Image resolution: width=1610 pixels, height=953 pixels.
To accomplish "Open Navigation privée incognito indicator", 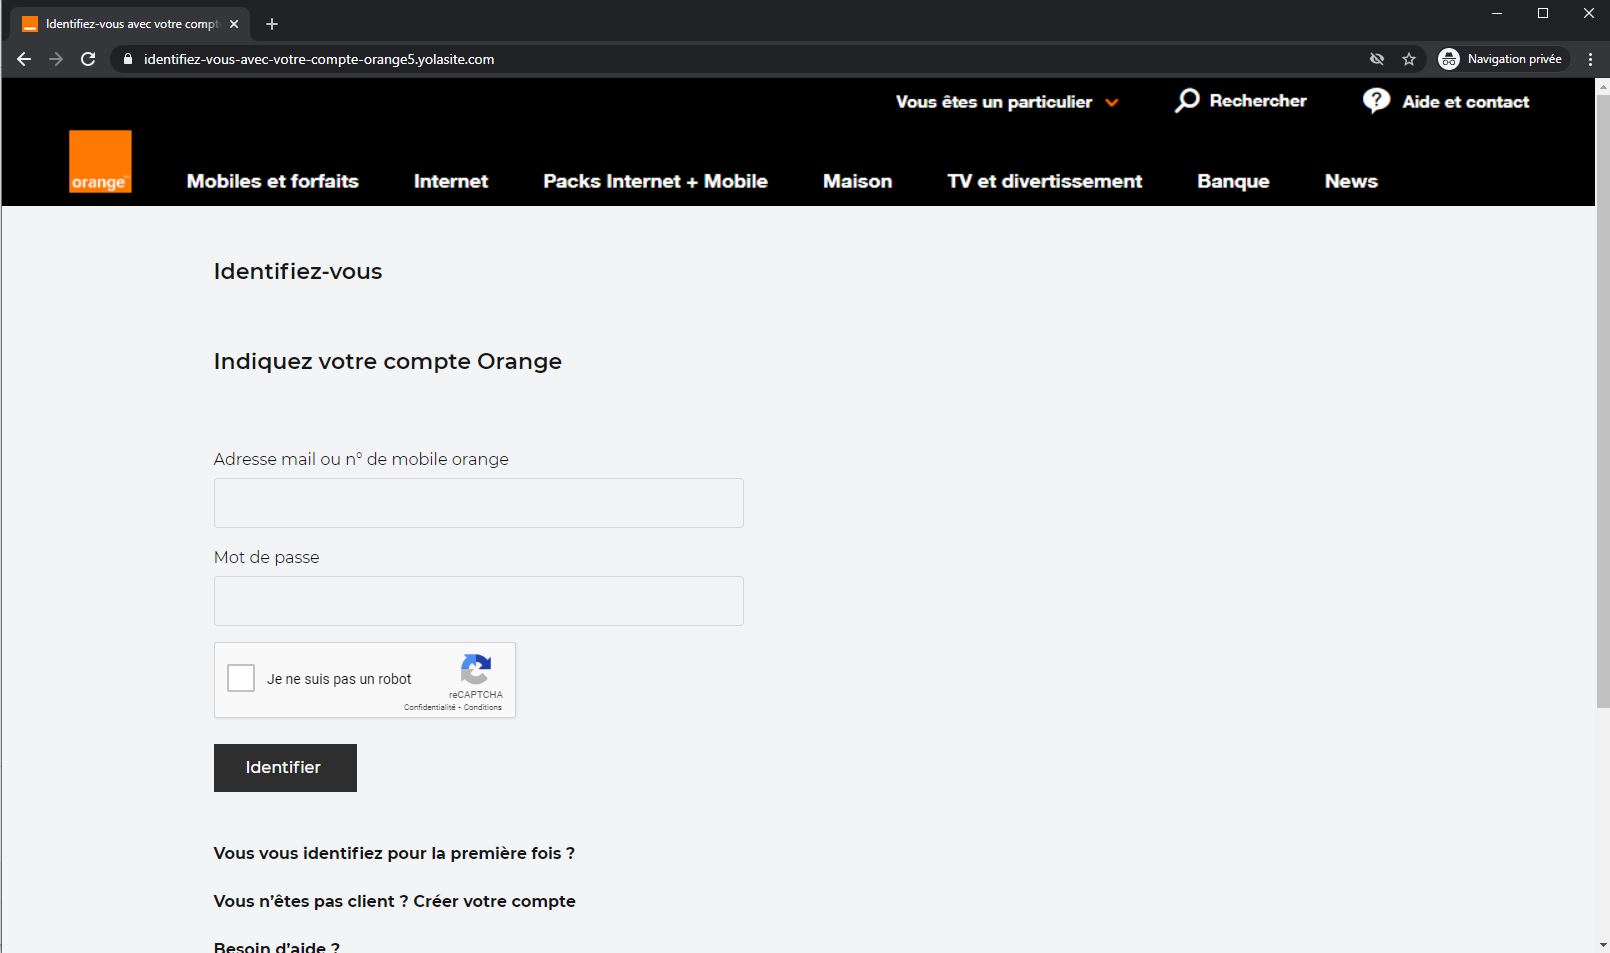I will pos(1503,59).
